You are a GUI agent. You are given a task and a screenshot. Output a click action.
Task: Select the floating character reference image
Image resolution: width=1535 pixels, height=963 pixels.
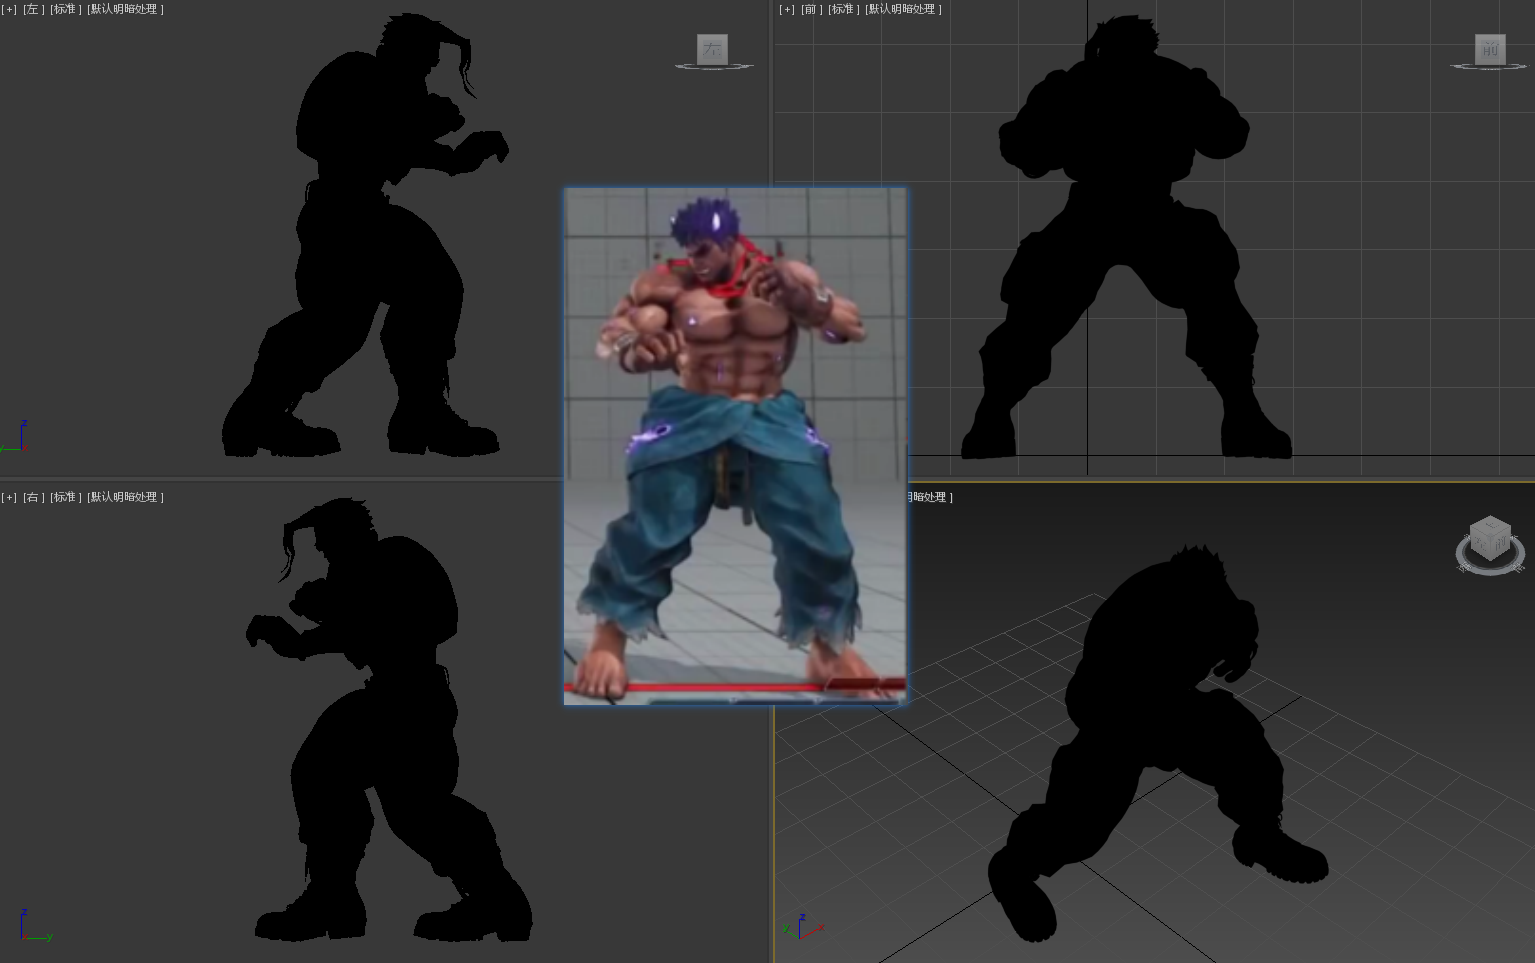point(735,446)
